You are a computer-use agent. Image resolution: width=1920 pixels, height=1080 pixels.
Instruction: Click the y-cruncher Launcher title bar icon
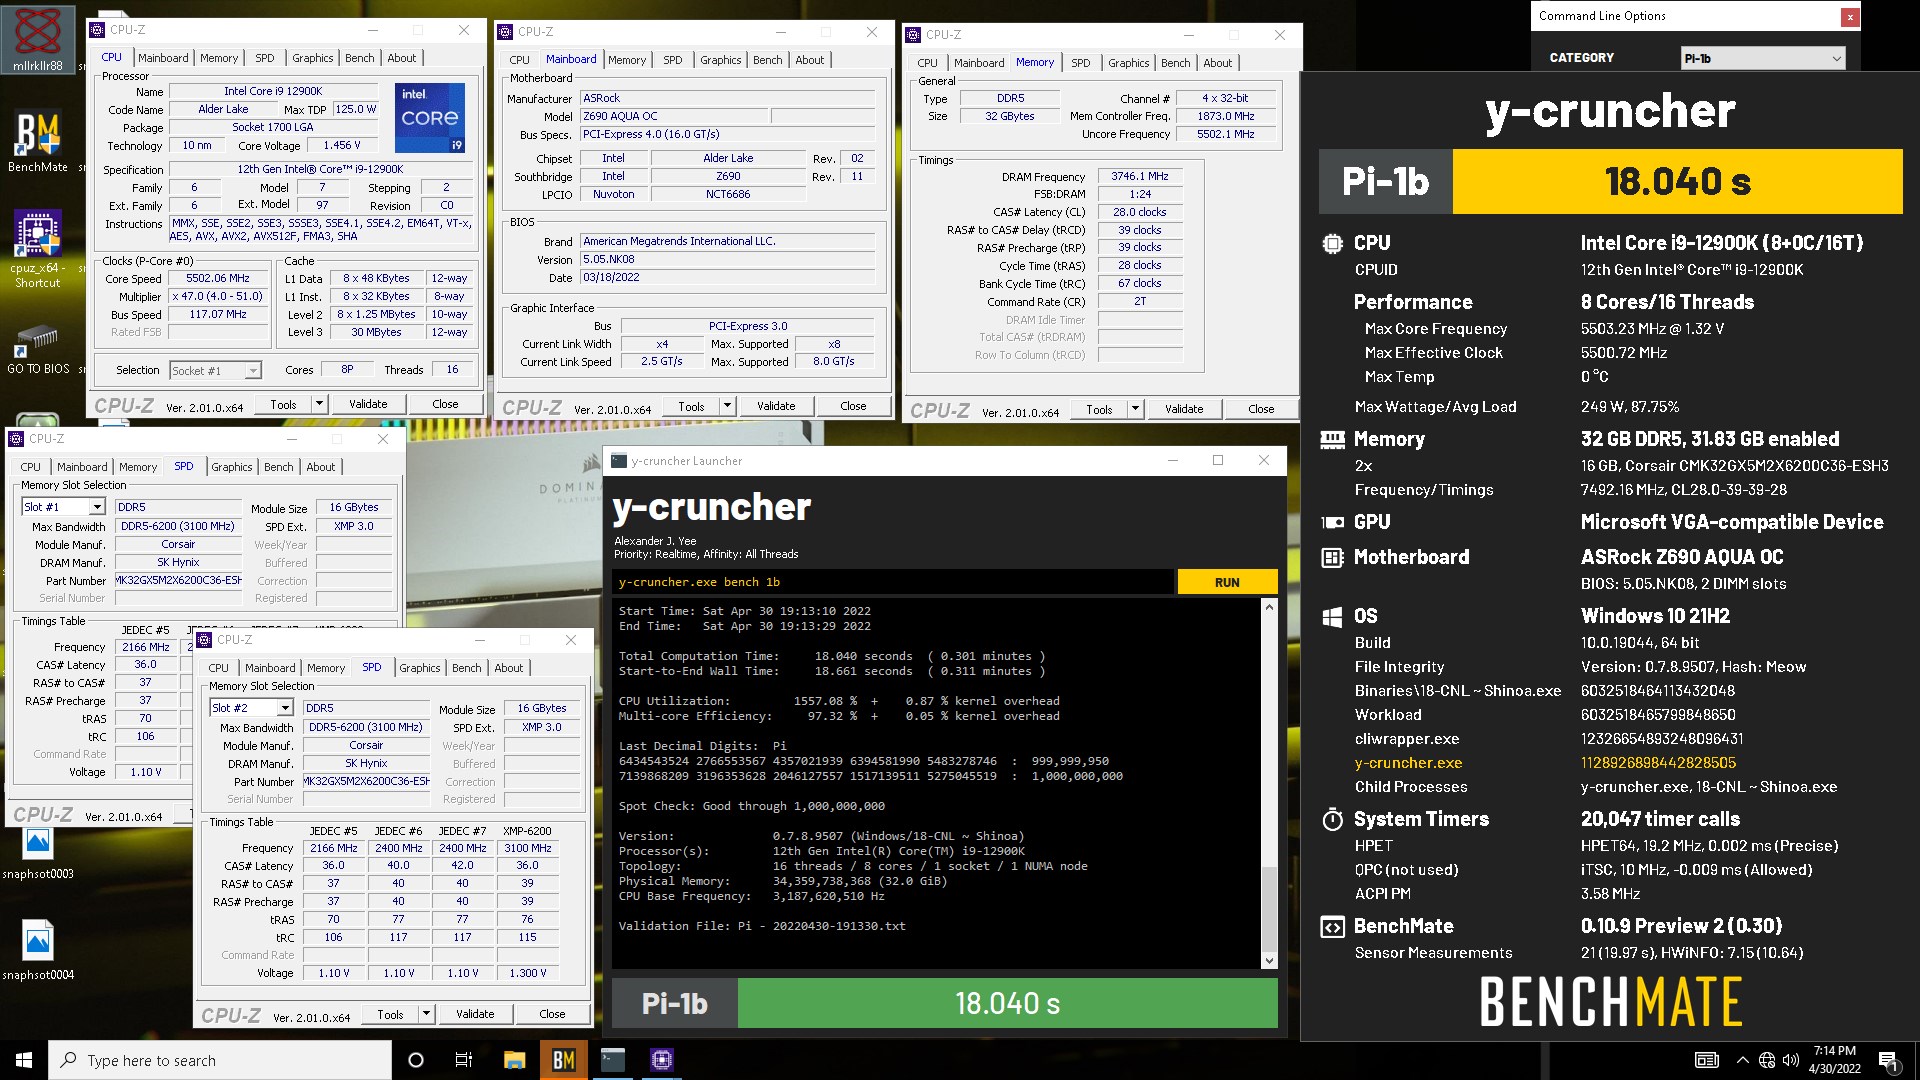pyautogui.click(x=619, y=461)
